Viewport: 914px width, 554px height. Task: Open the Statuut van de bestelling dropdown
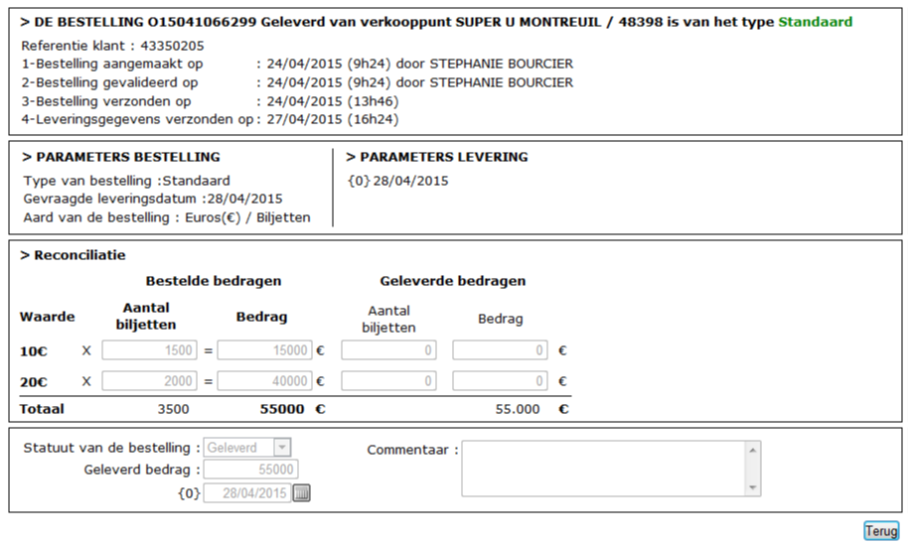tap(247, 447)
